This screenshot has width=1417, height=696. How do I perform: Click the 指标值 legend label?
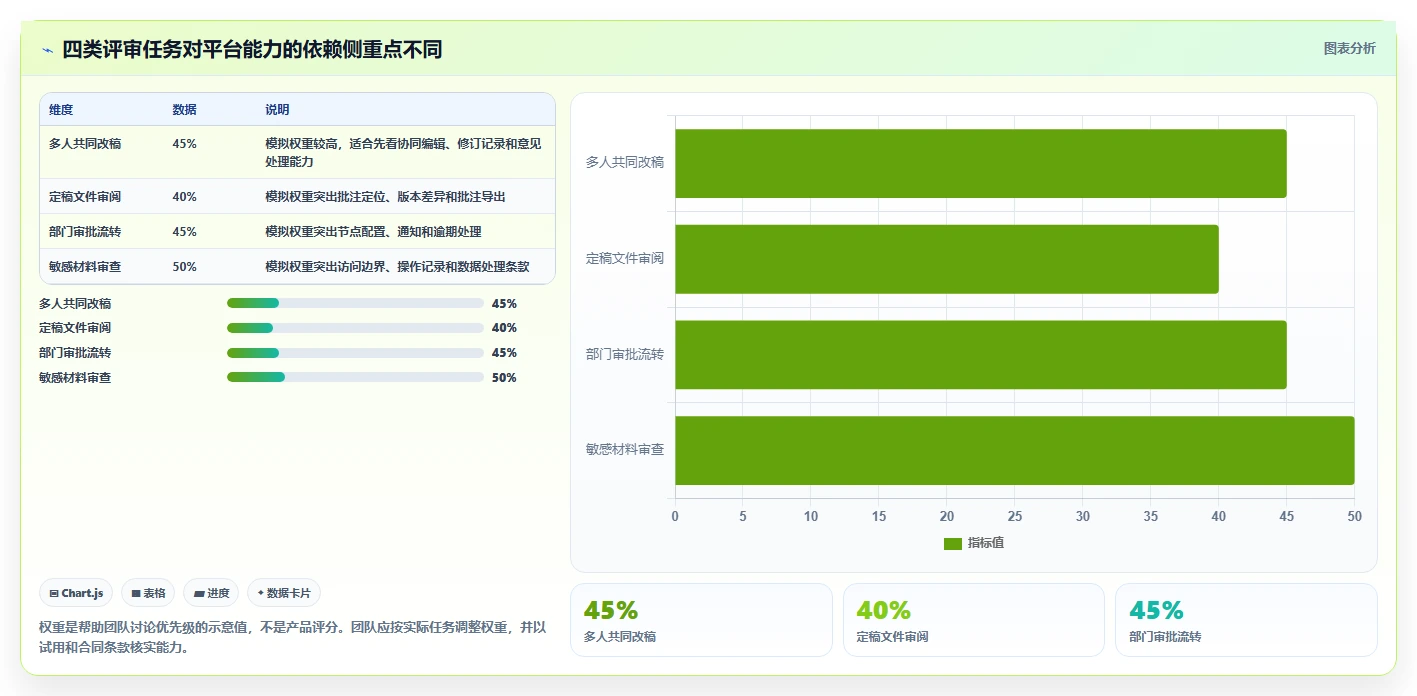[x=986, y=543]
